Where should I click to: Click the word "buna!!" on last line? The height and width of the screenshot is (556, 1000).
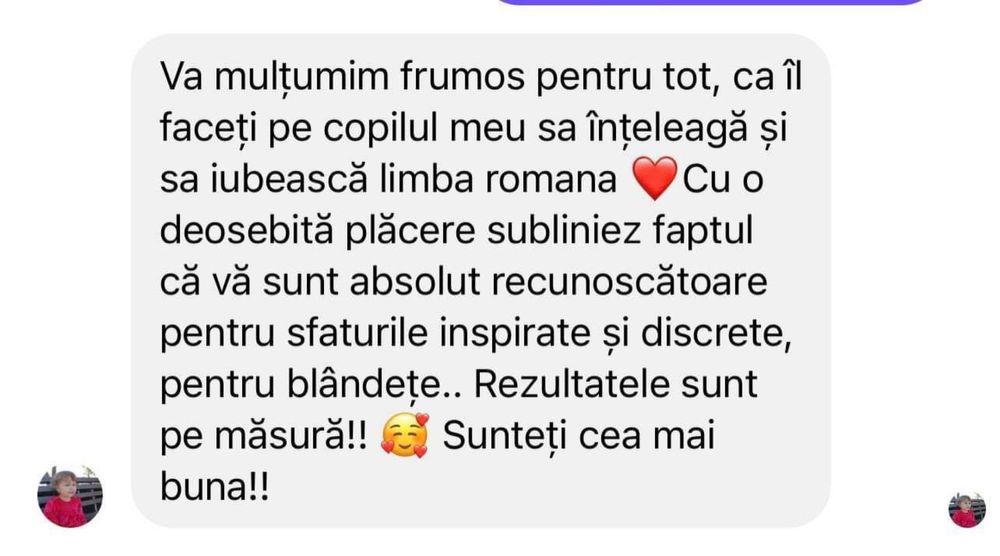[x=214, y=488]
